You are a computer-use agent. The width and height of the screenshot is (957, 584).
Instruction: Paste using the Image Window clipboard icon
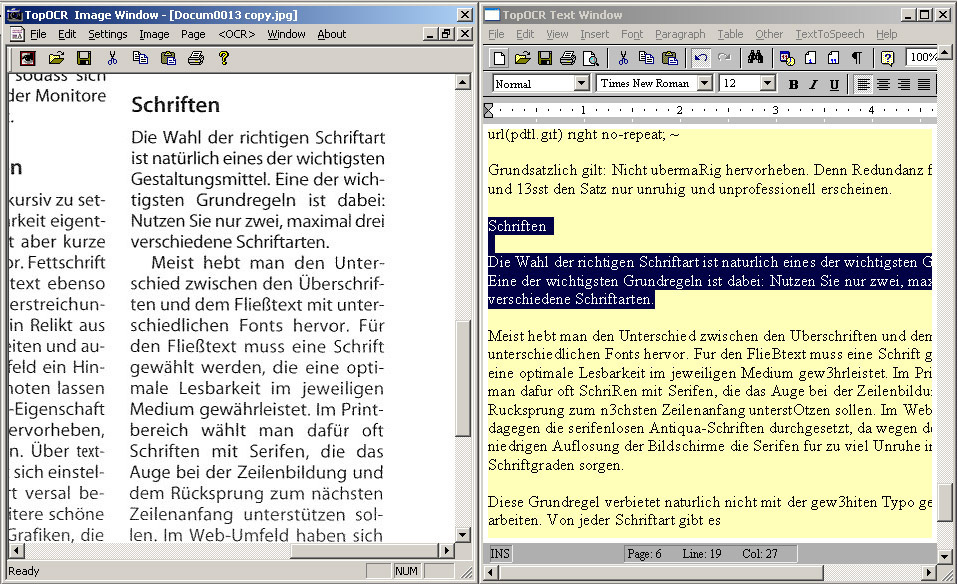click(x=168, y=58)
